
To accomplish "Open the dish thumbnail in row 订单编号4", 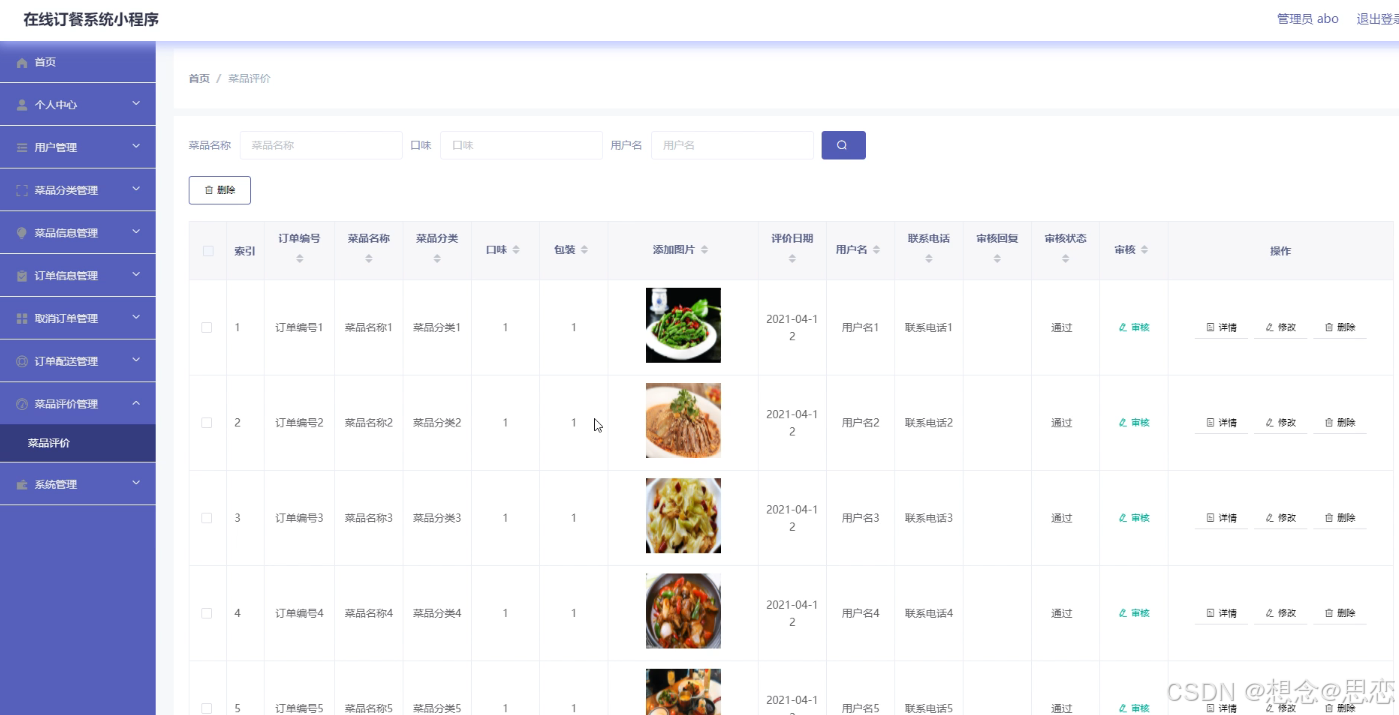I will click(683, 611).
